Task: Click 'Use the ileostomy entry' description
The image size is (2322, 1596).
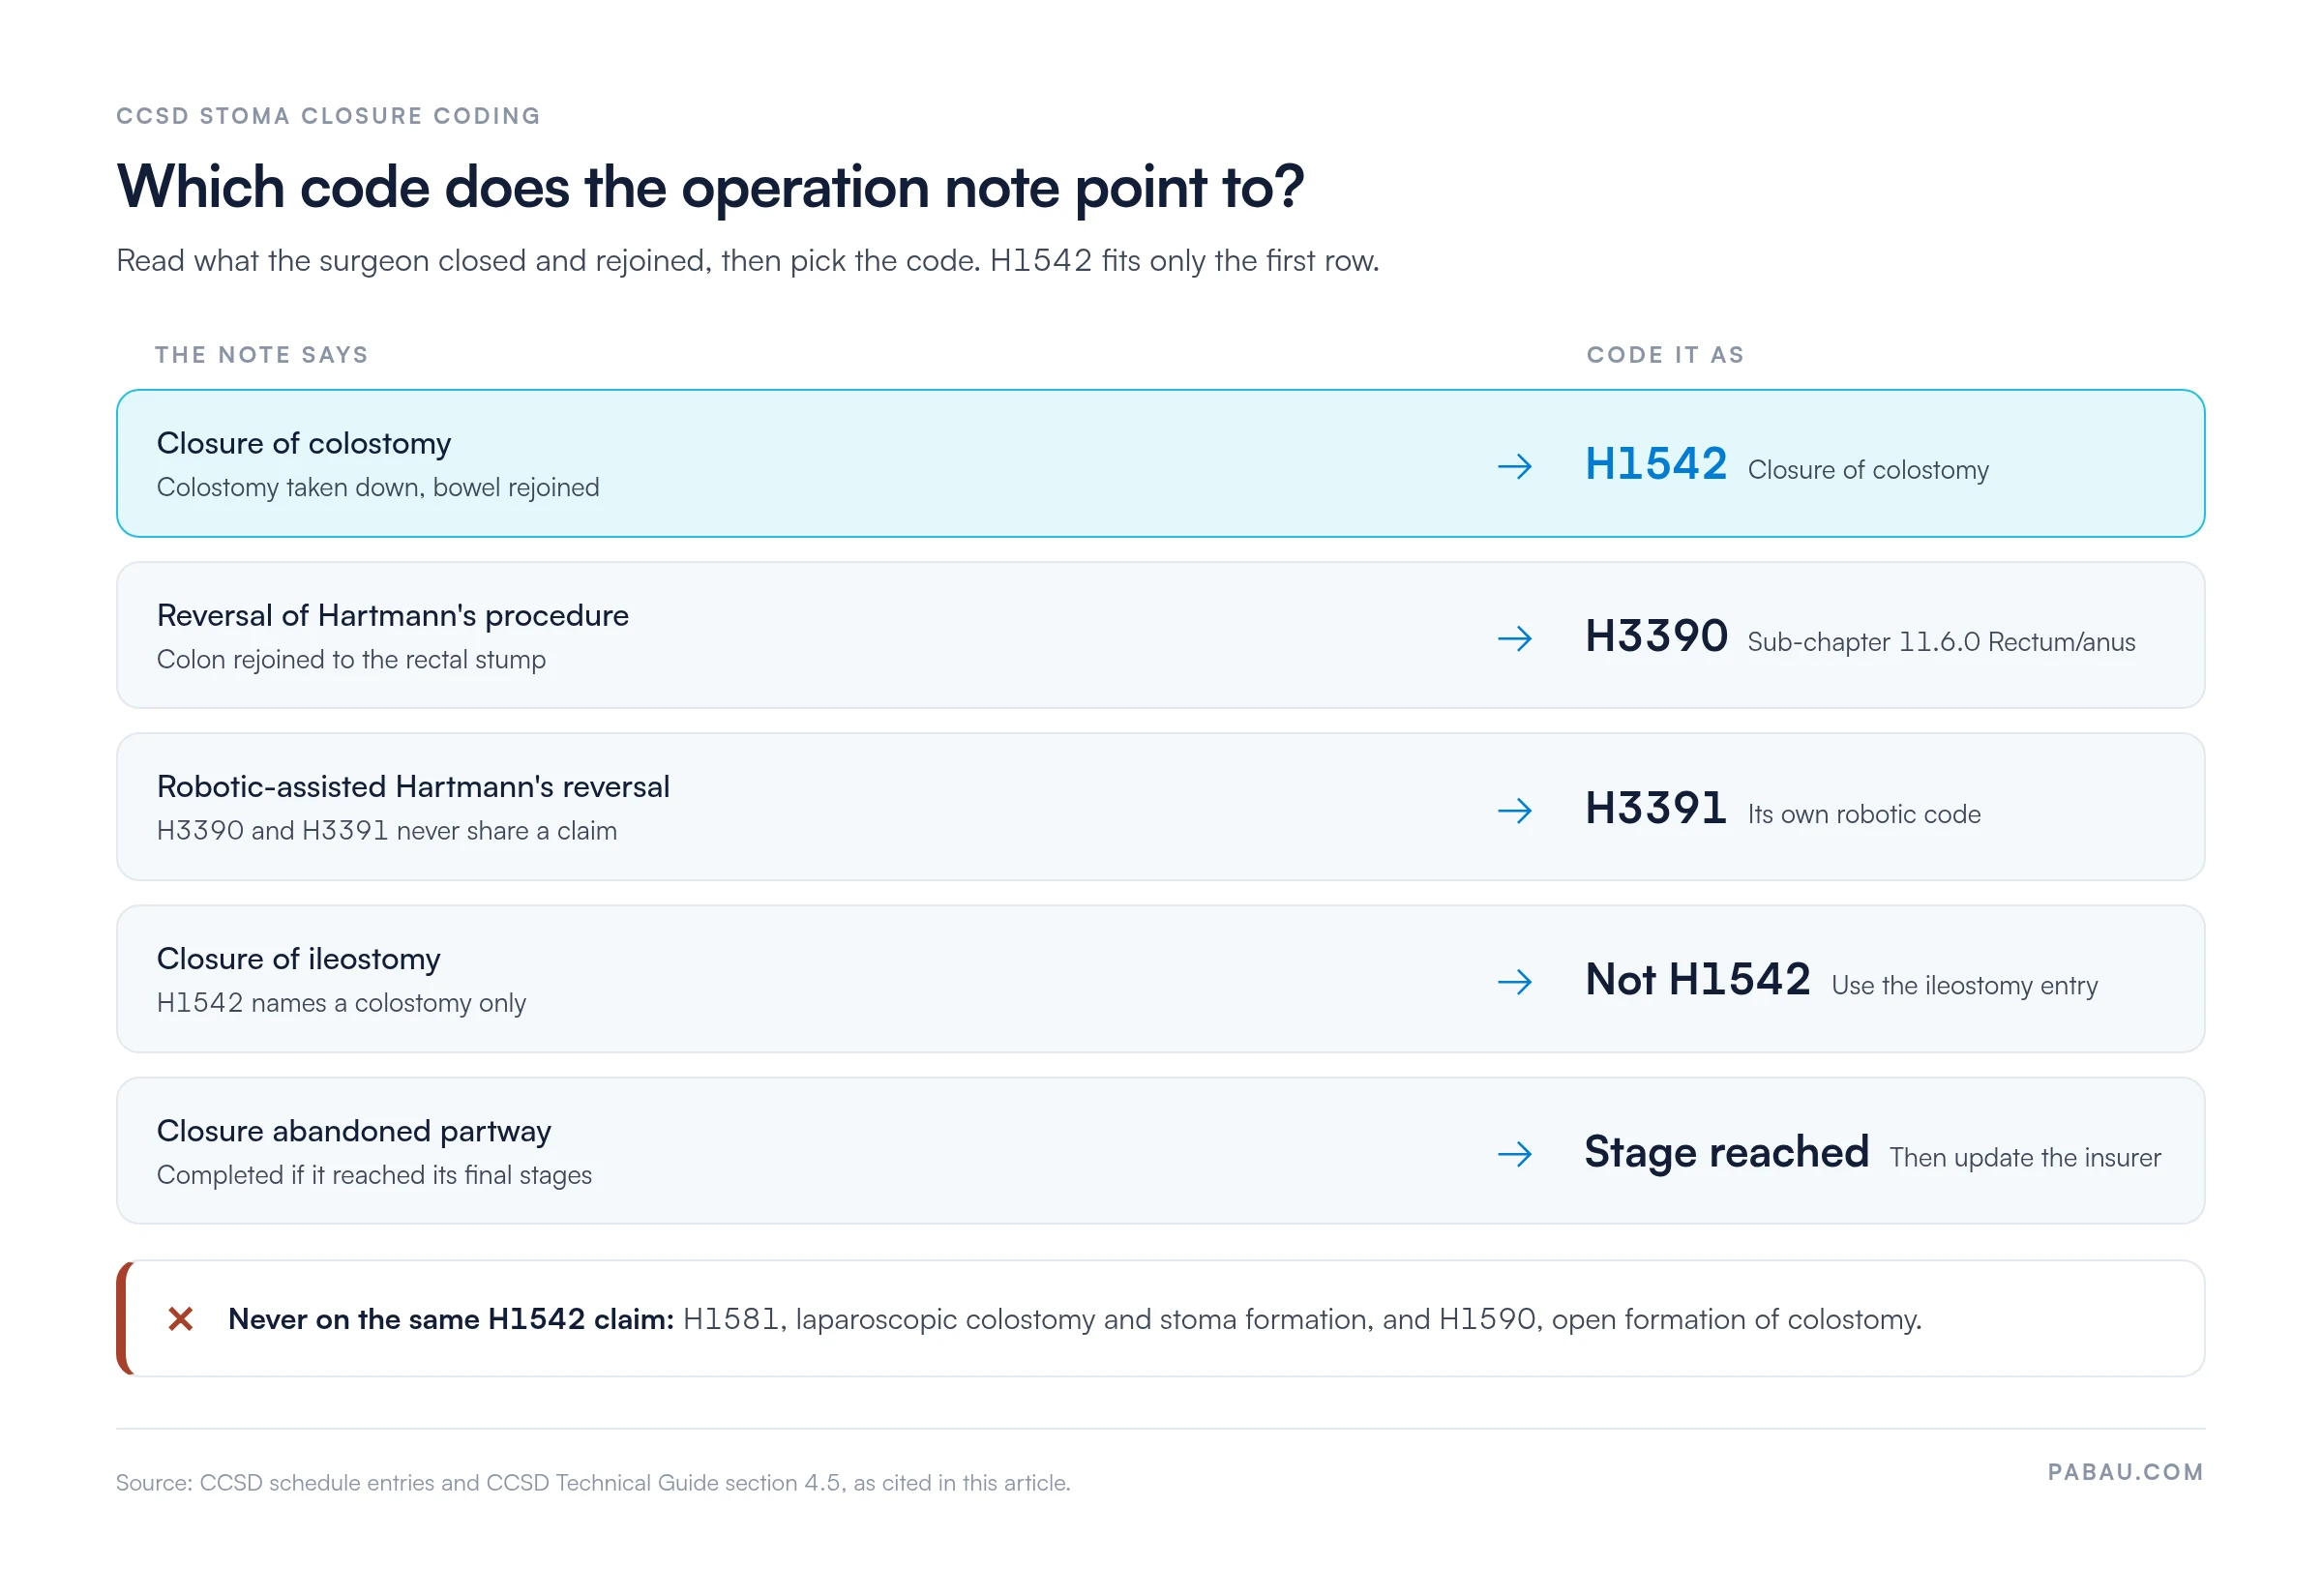Action: 1964,986
